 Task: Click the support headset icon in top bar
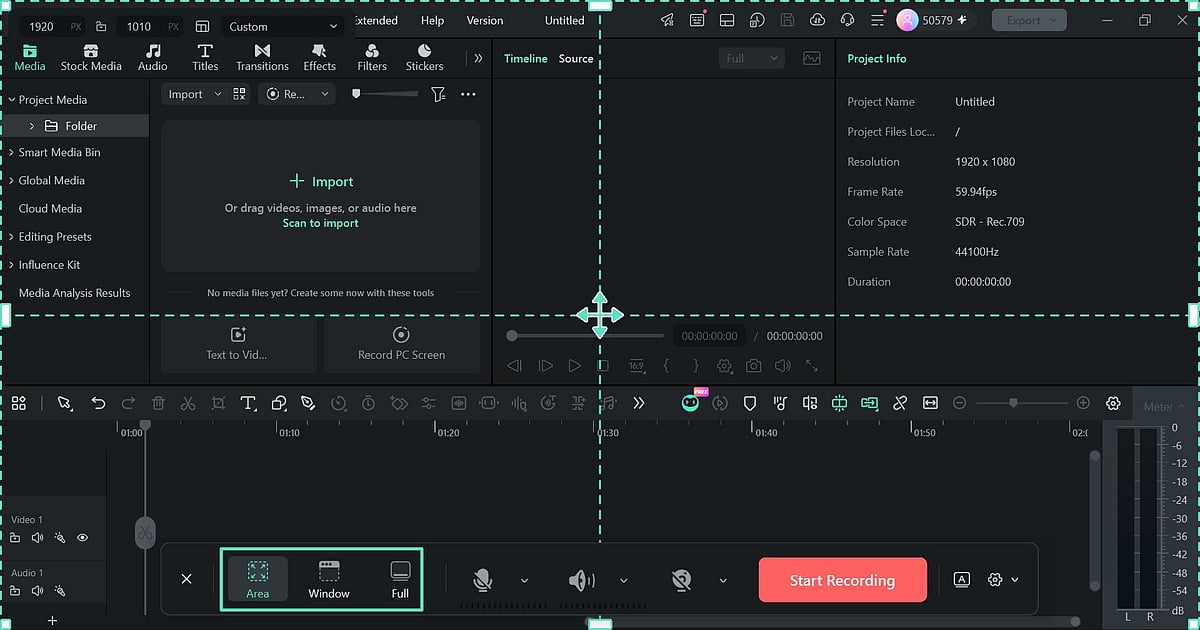point(848,20)
